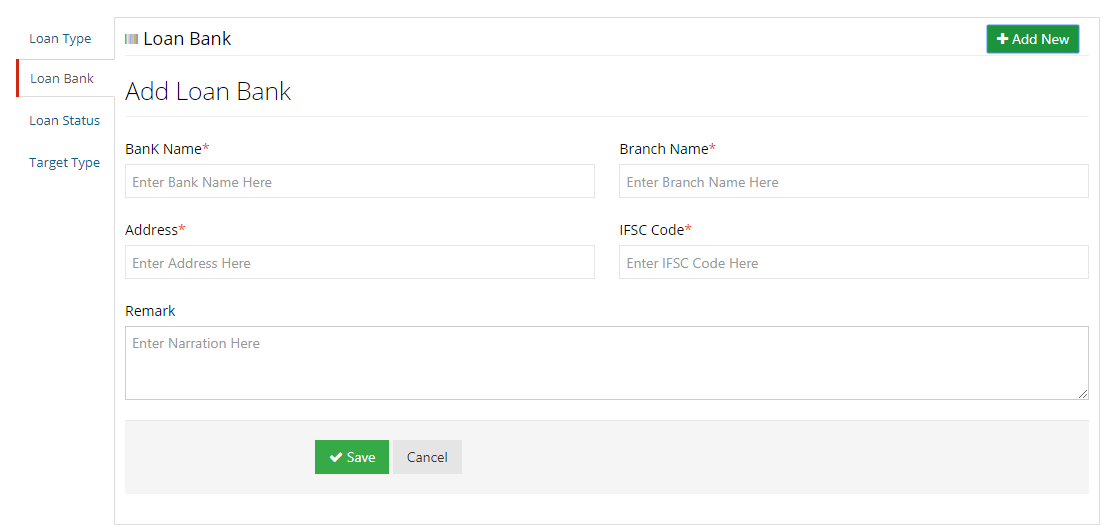The image size is (1114, 527).
Task: Go to the Target Type tab
Action: (x=64, y=162)
